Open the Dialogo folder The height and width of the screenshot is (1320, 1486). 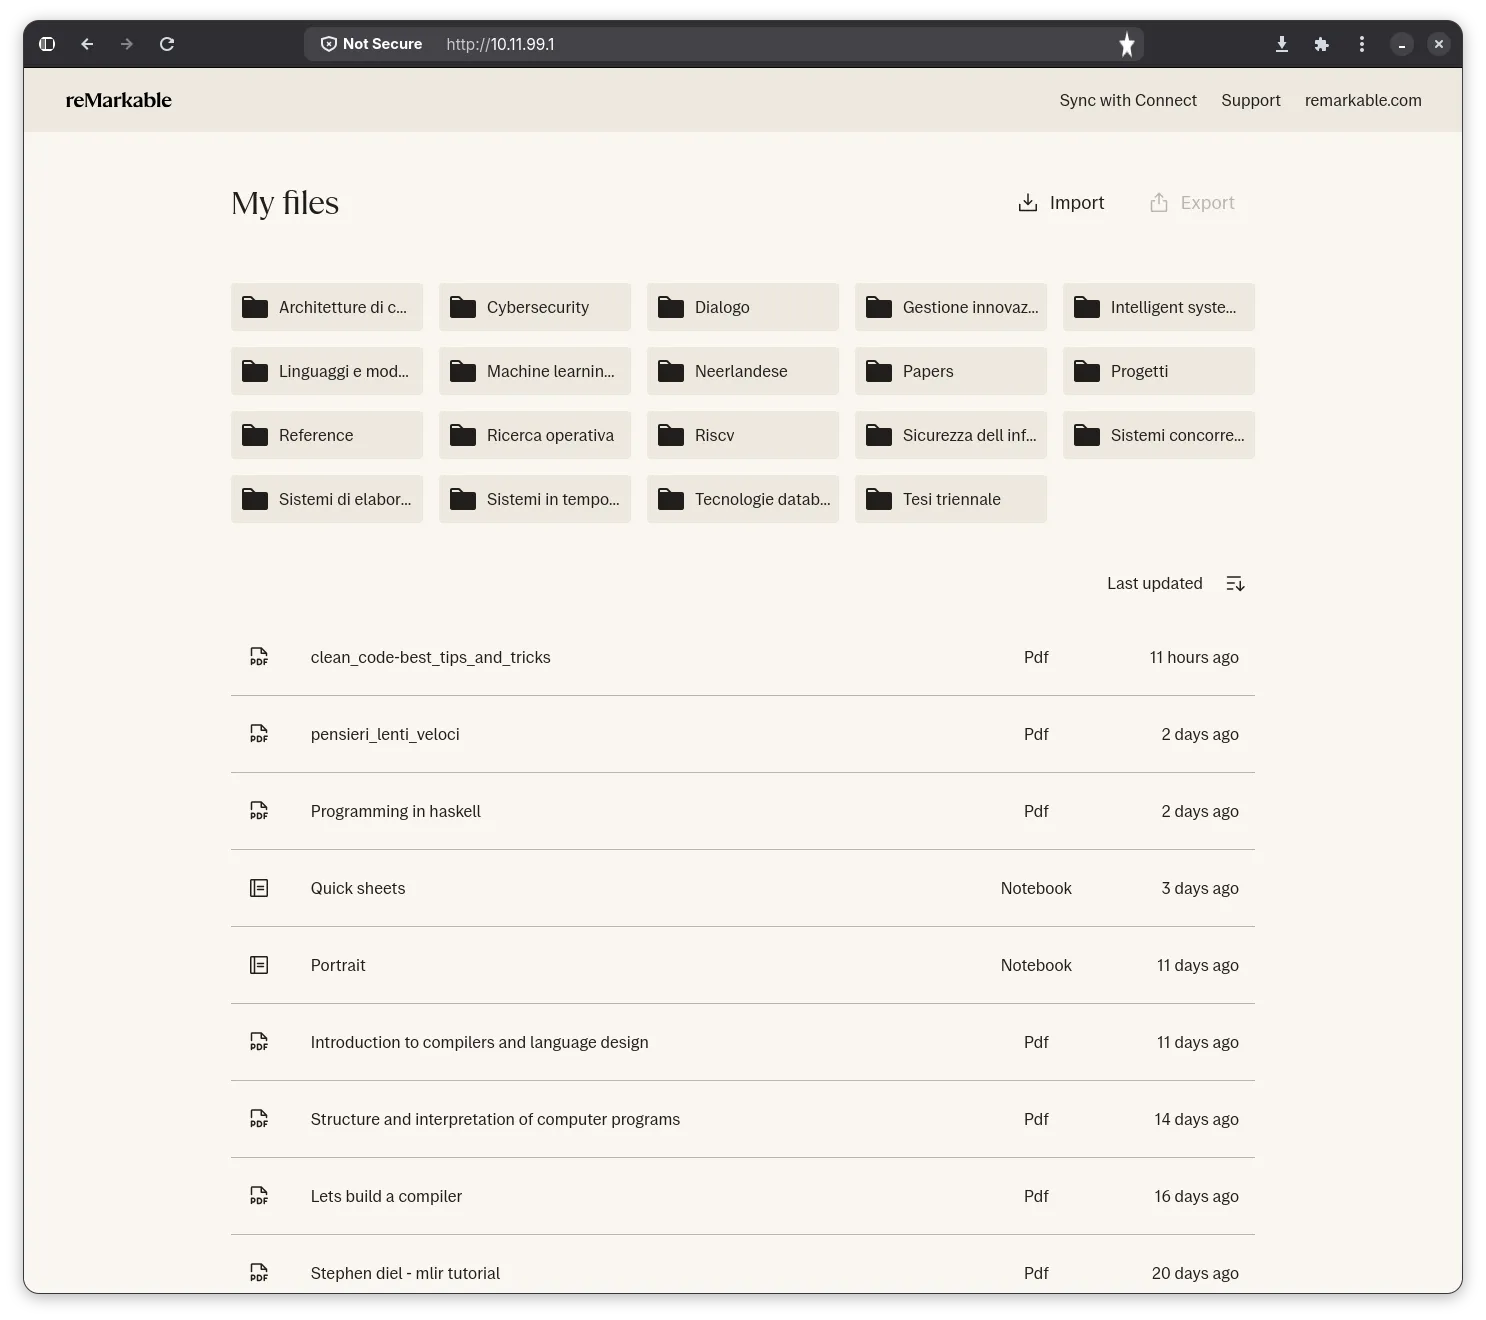pyautogui.click(x=743, y=307)
